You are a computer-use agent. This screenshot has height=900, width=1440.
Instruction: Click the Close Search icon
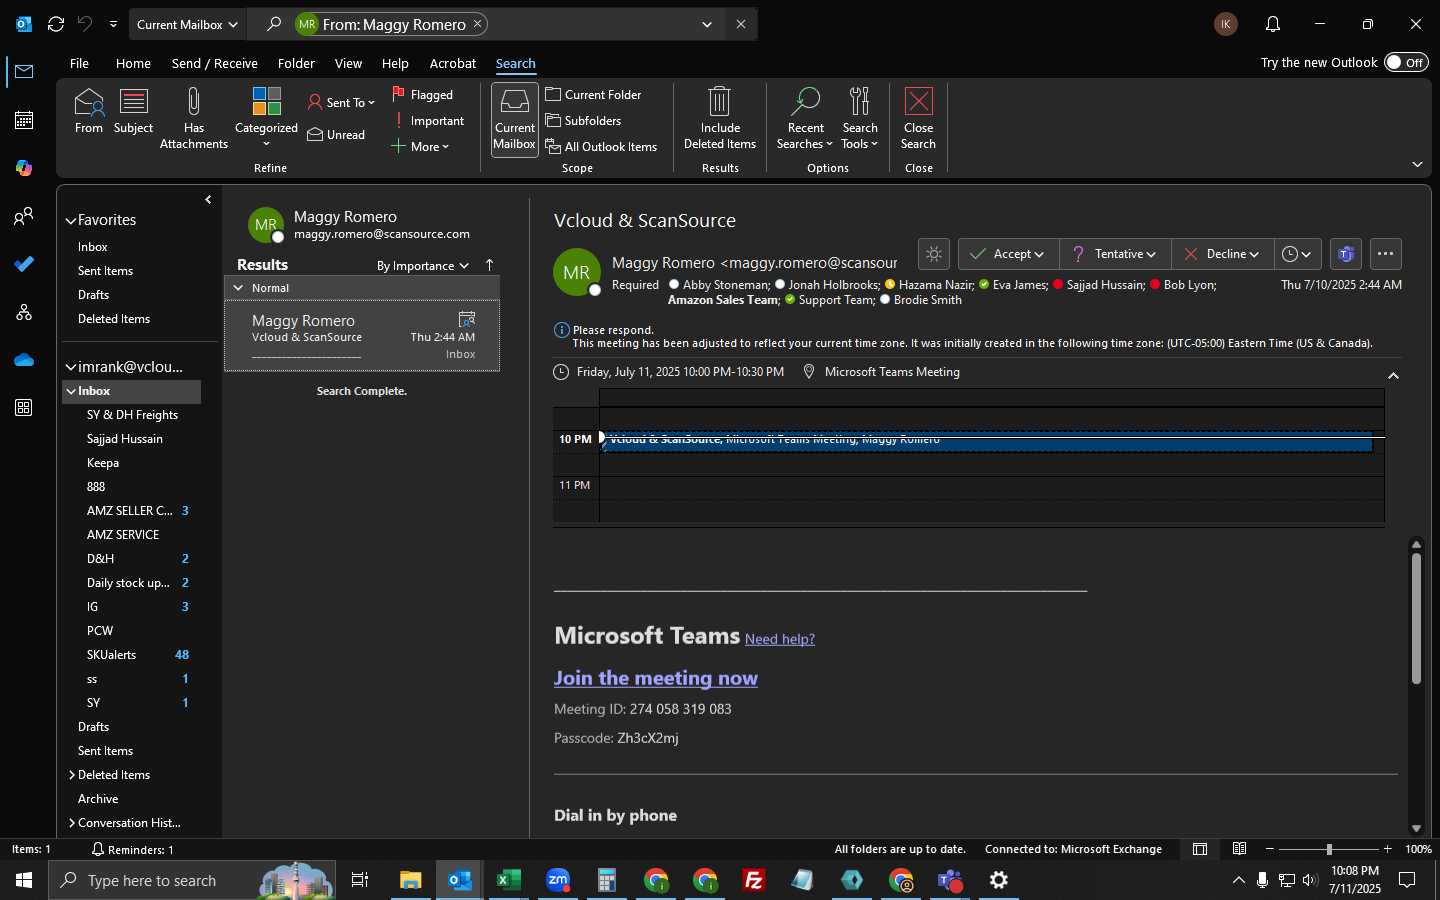pos(918,101)
